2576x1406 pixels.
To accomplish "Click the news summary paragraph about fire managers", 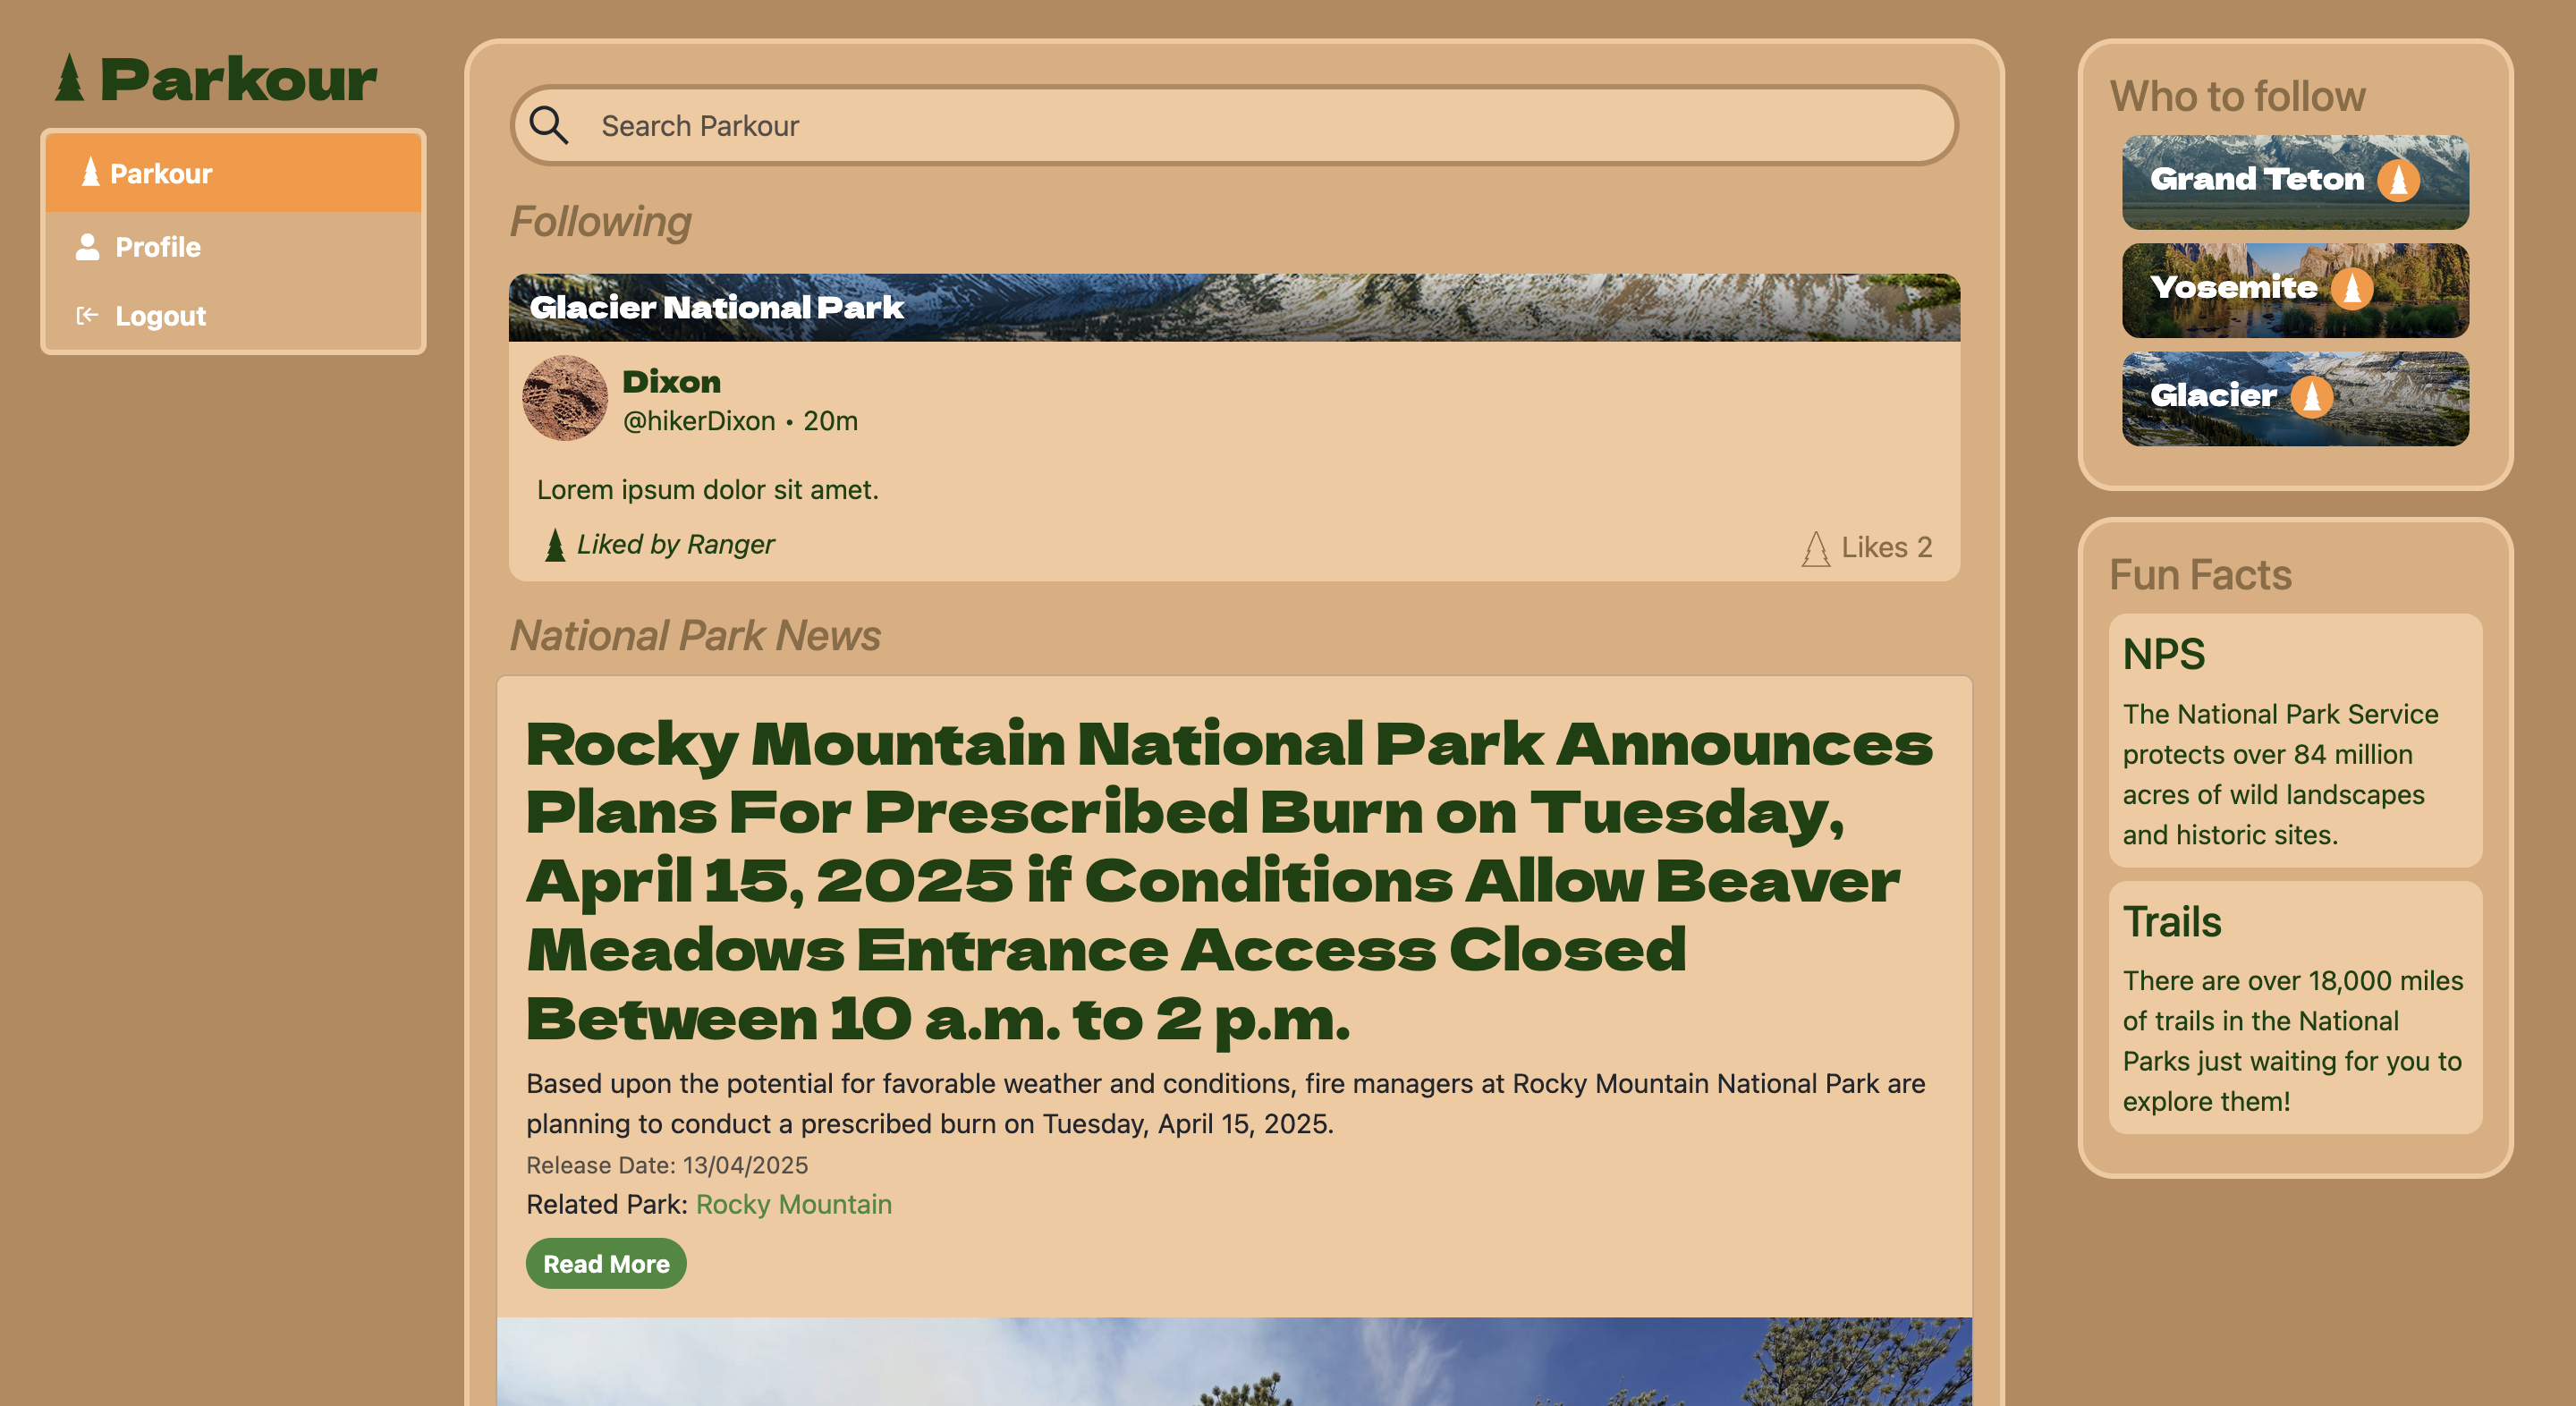I will coord(1226,1103).
